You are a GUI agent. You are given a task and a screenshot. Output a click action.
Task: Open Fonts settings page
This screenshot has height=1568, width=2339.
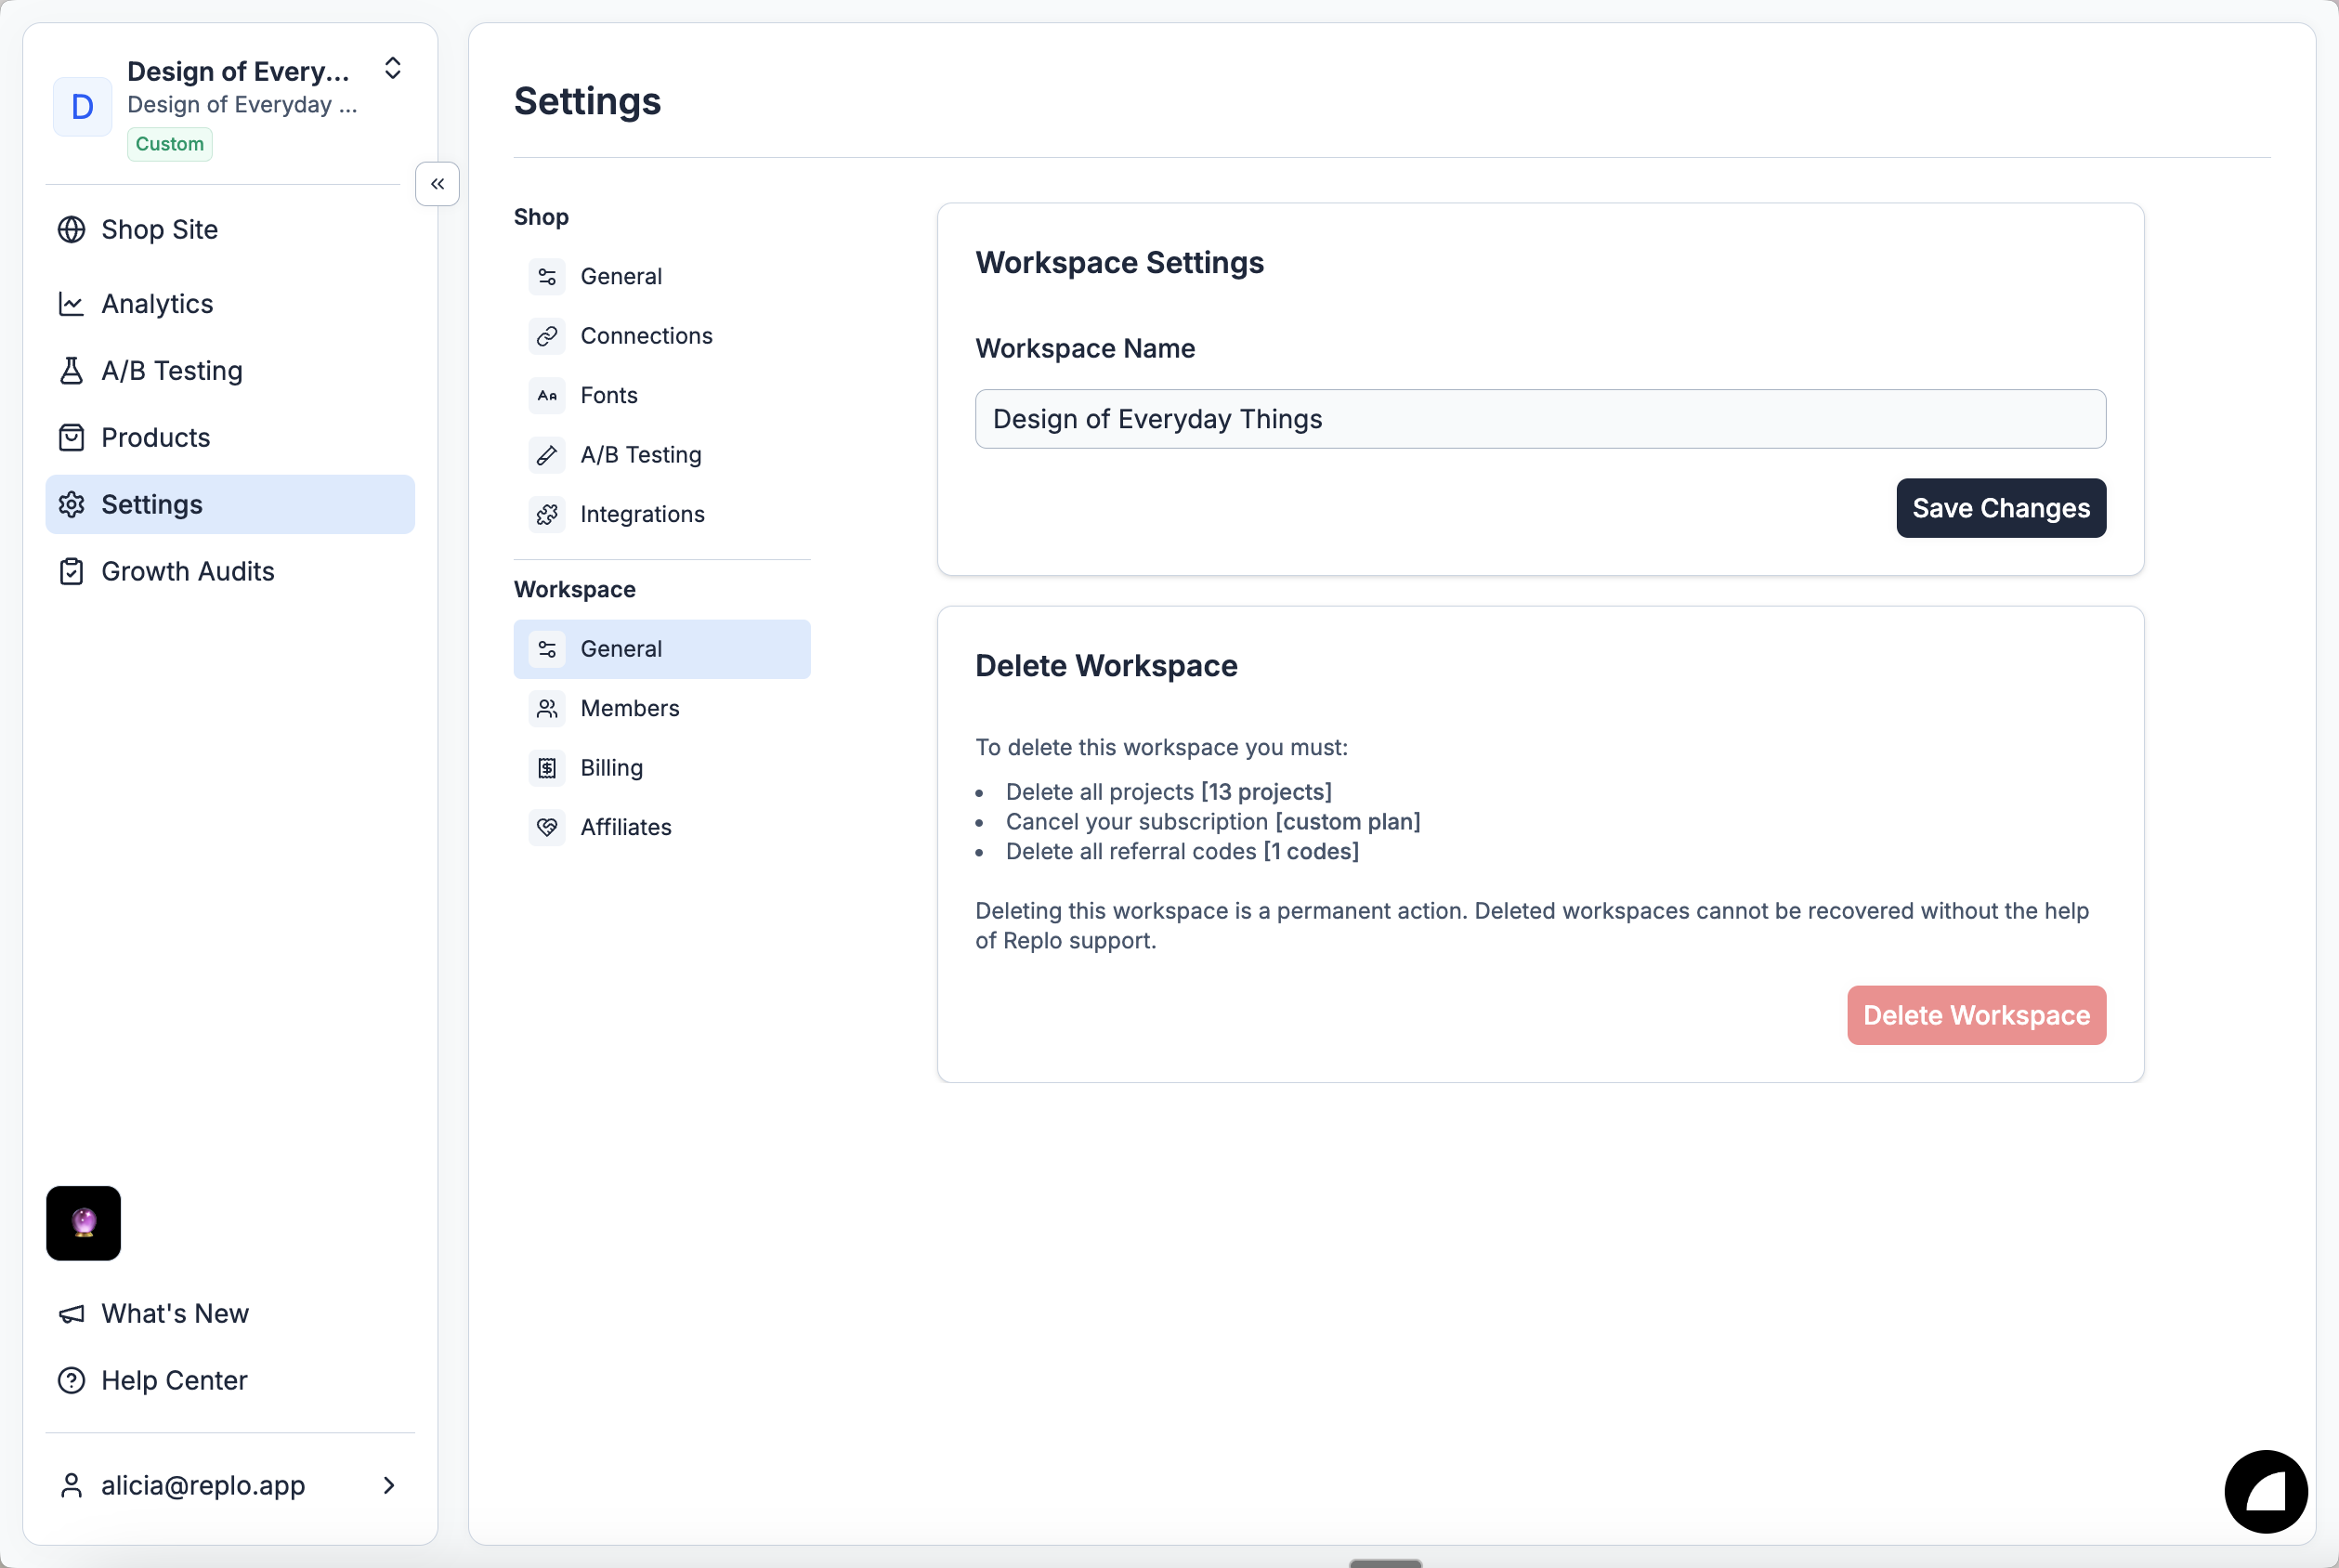coord(608,395)
